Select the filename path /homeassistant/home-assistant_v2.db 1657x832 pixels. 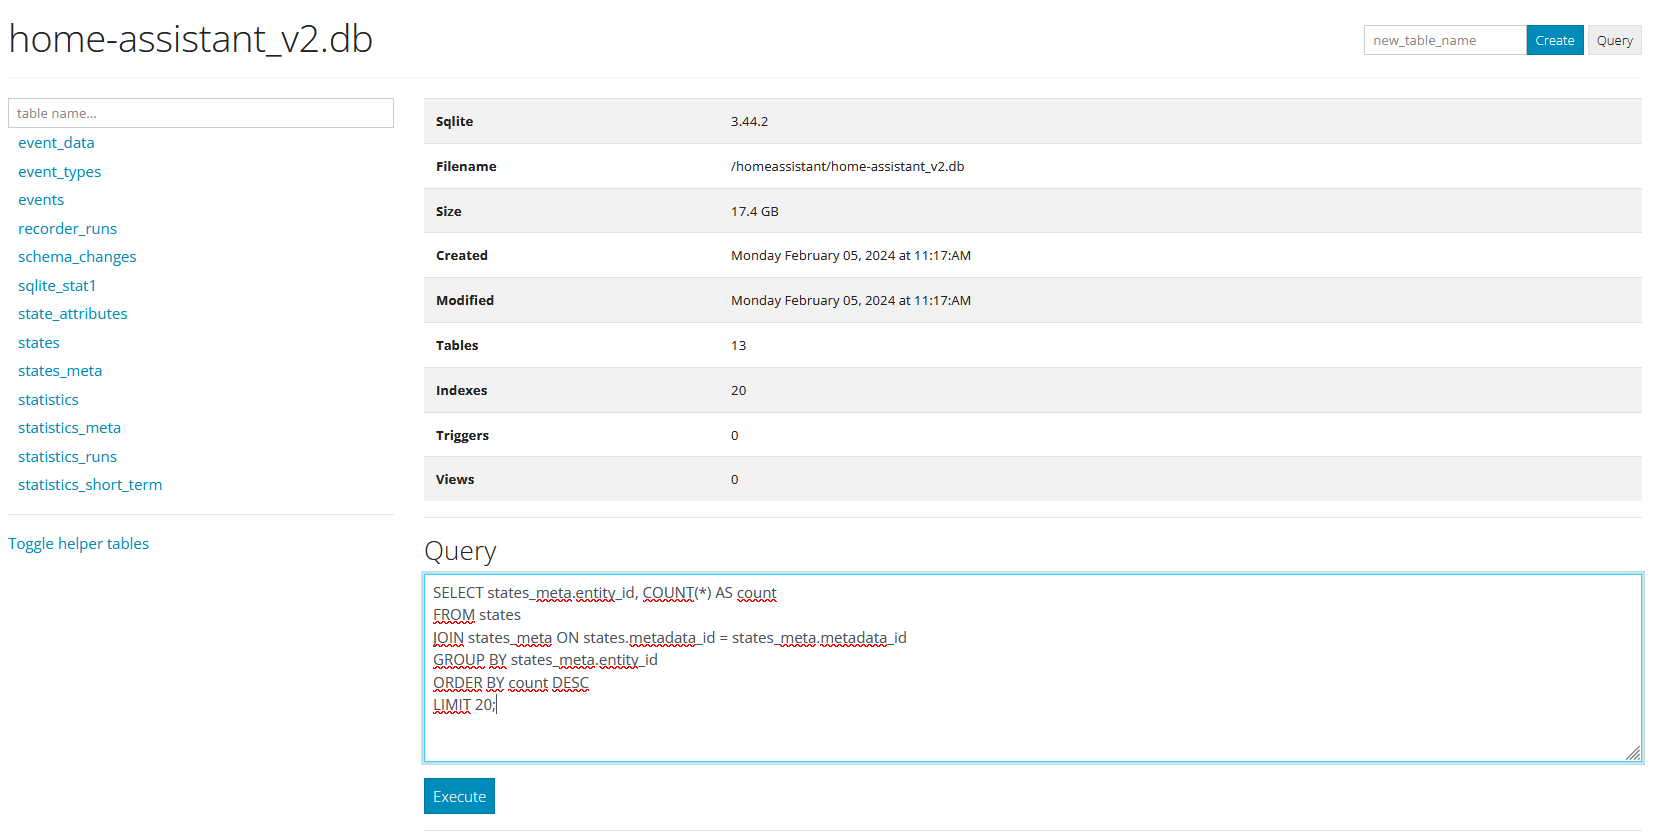coord(847,166)
